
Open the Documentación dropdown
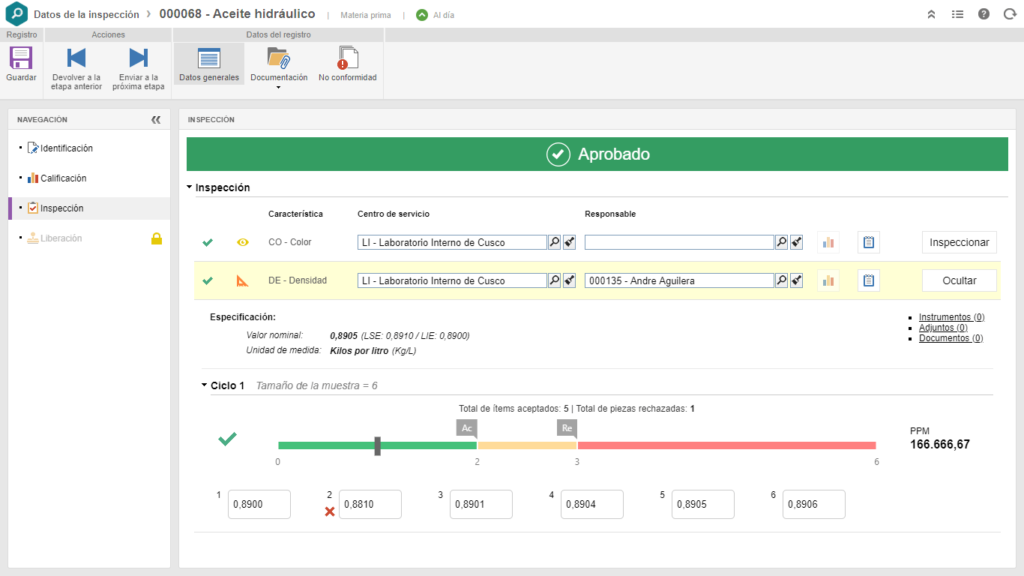[x=278, y=67]
